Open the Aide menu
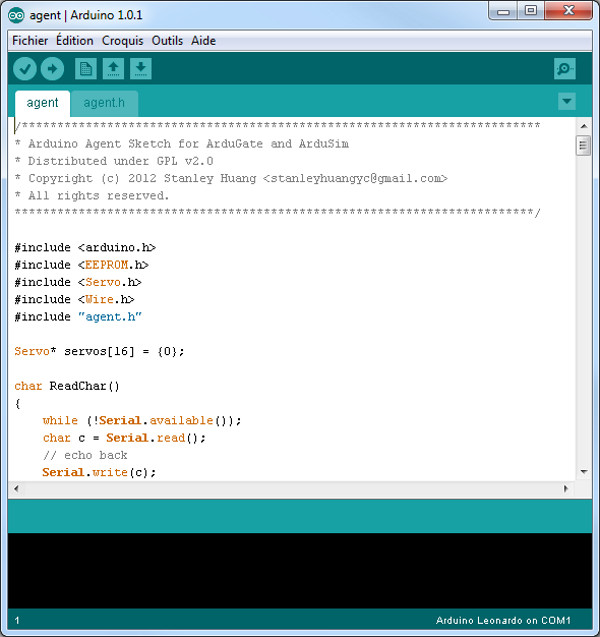This screenshot has width=600, height=637. coord(203,41)
